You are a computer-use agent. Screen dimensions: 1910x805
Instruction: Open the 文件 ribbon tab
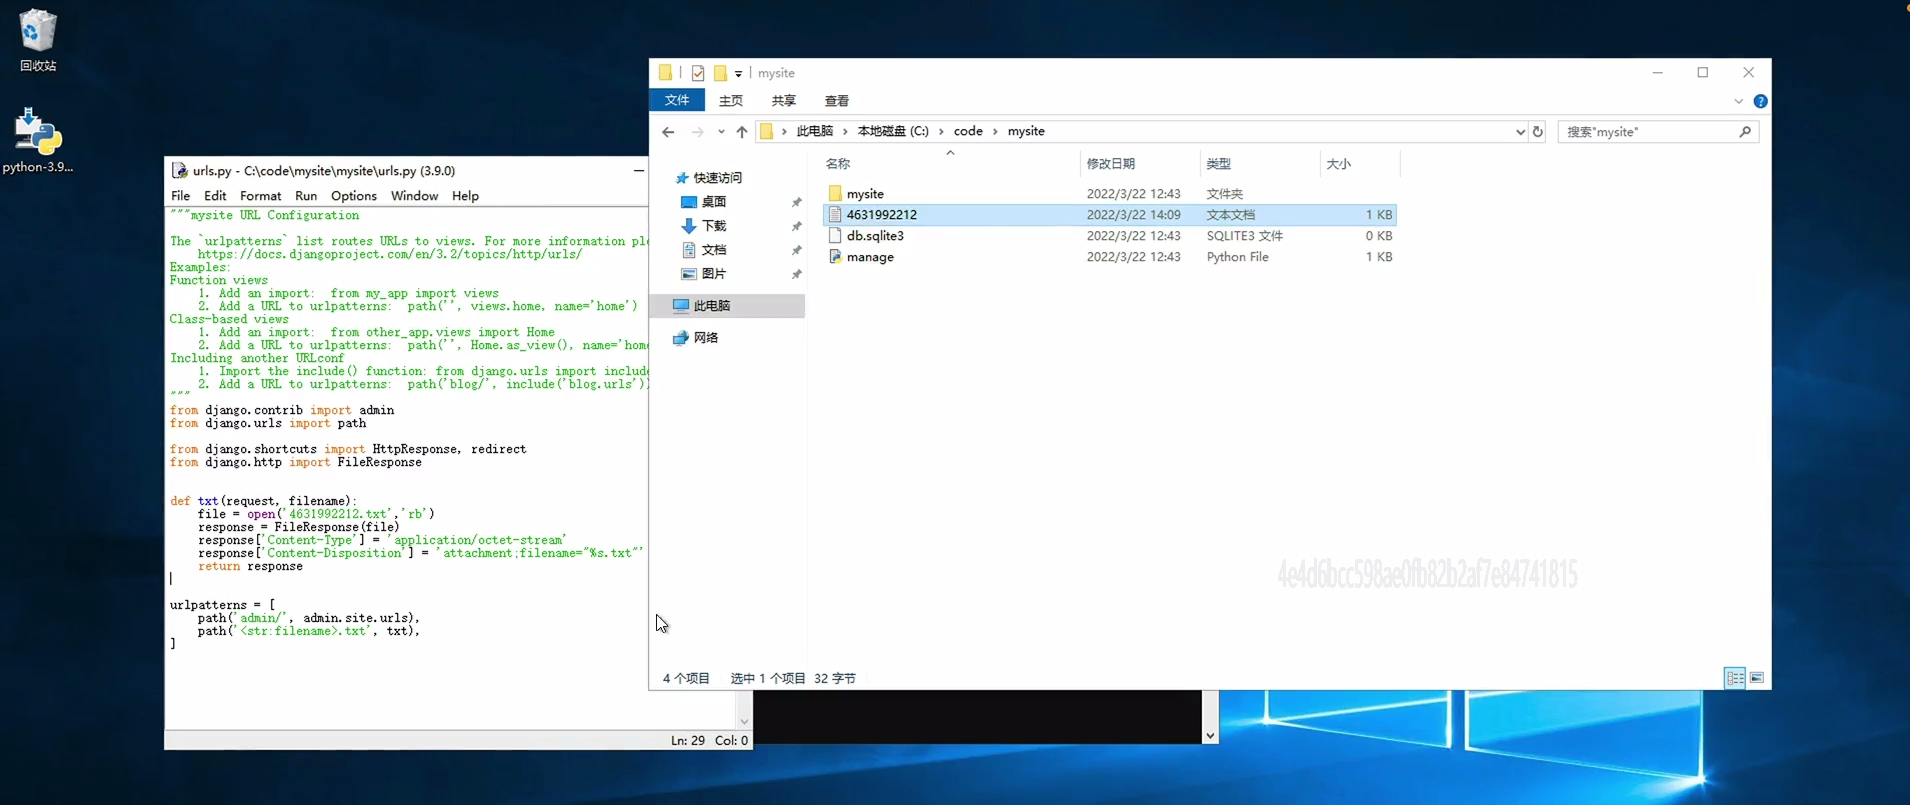pos(677,100)
